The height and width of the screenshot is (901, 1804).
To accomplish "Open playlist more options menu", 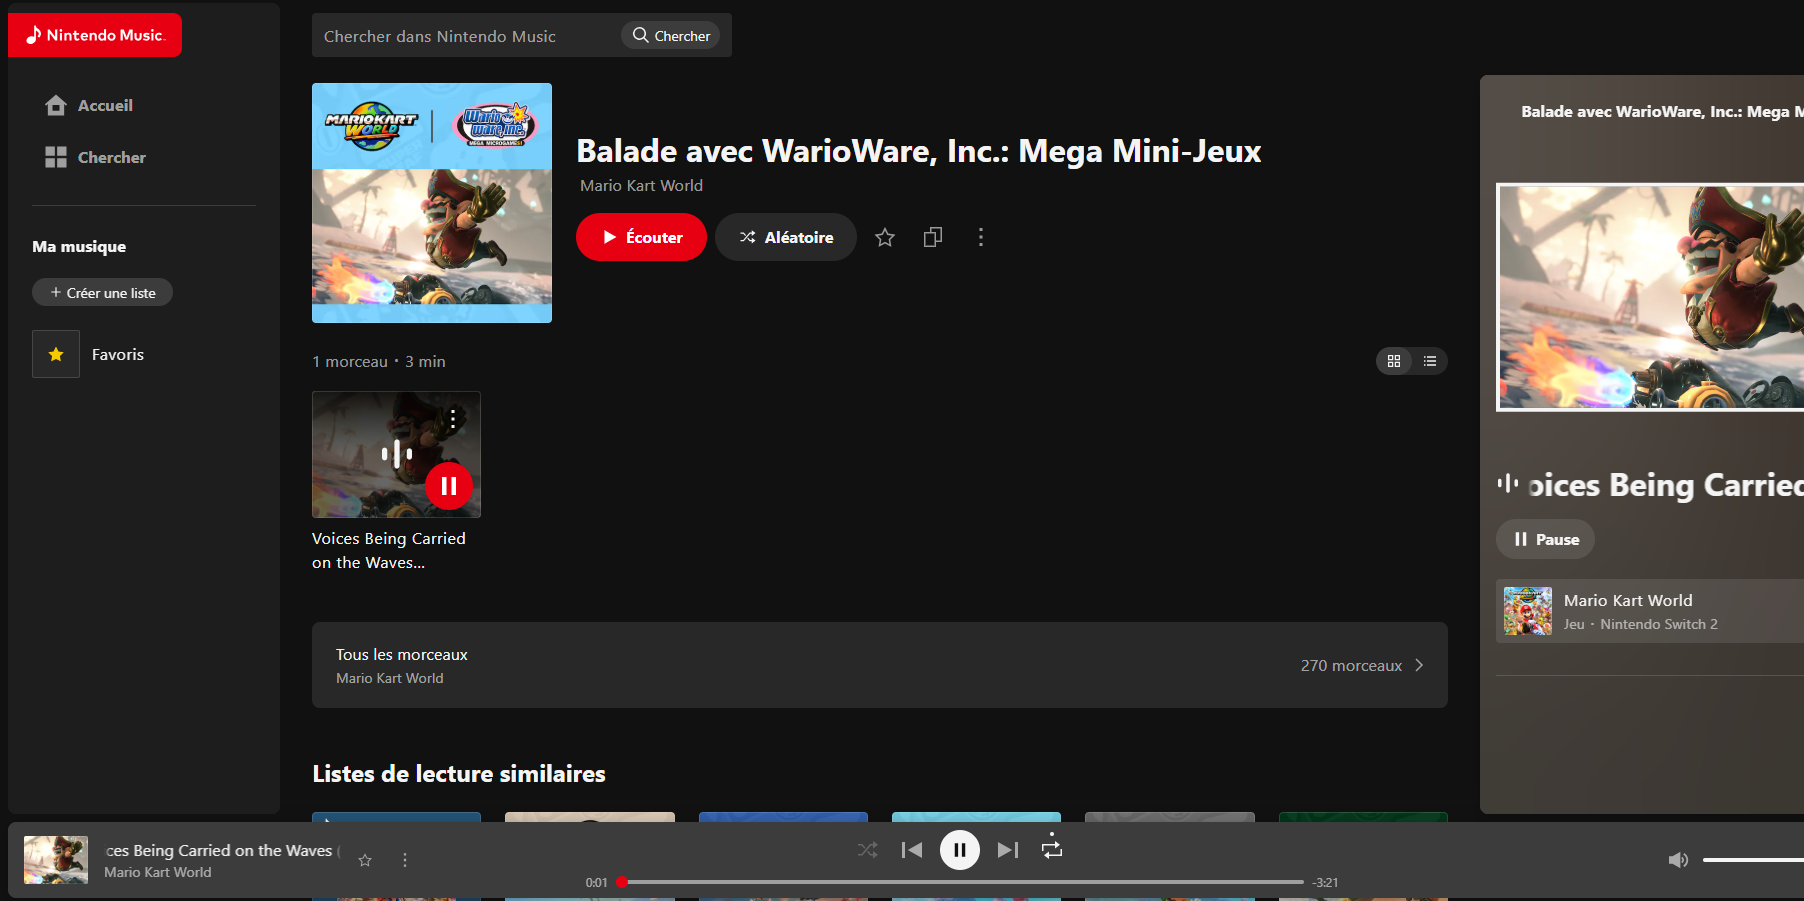I will (981, 237).
